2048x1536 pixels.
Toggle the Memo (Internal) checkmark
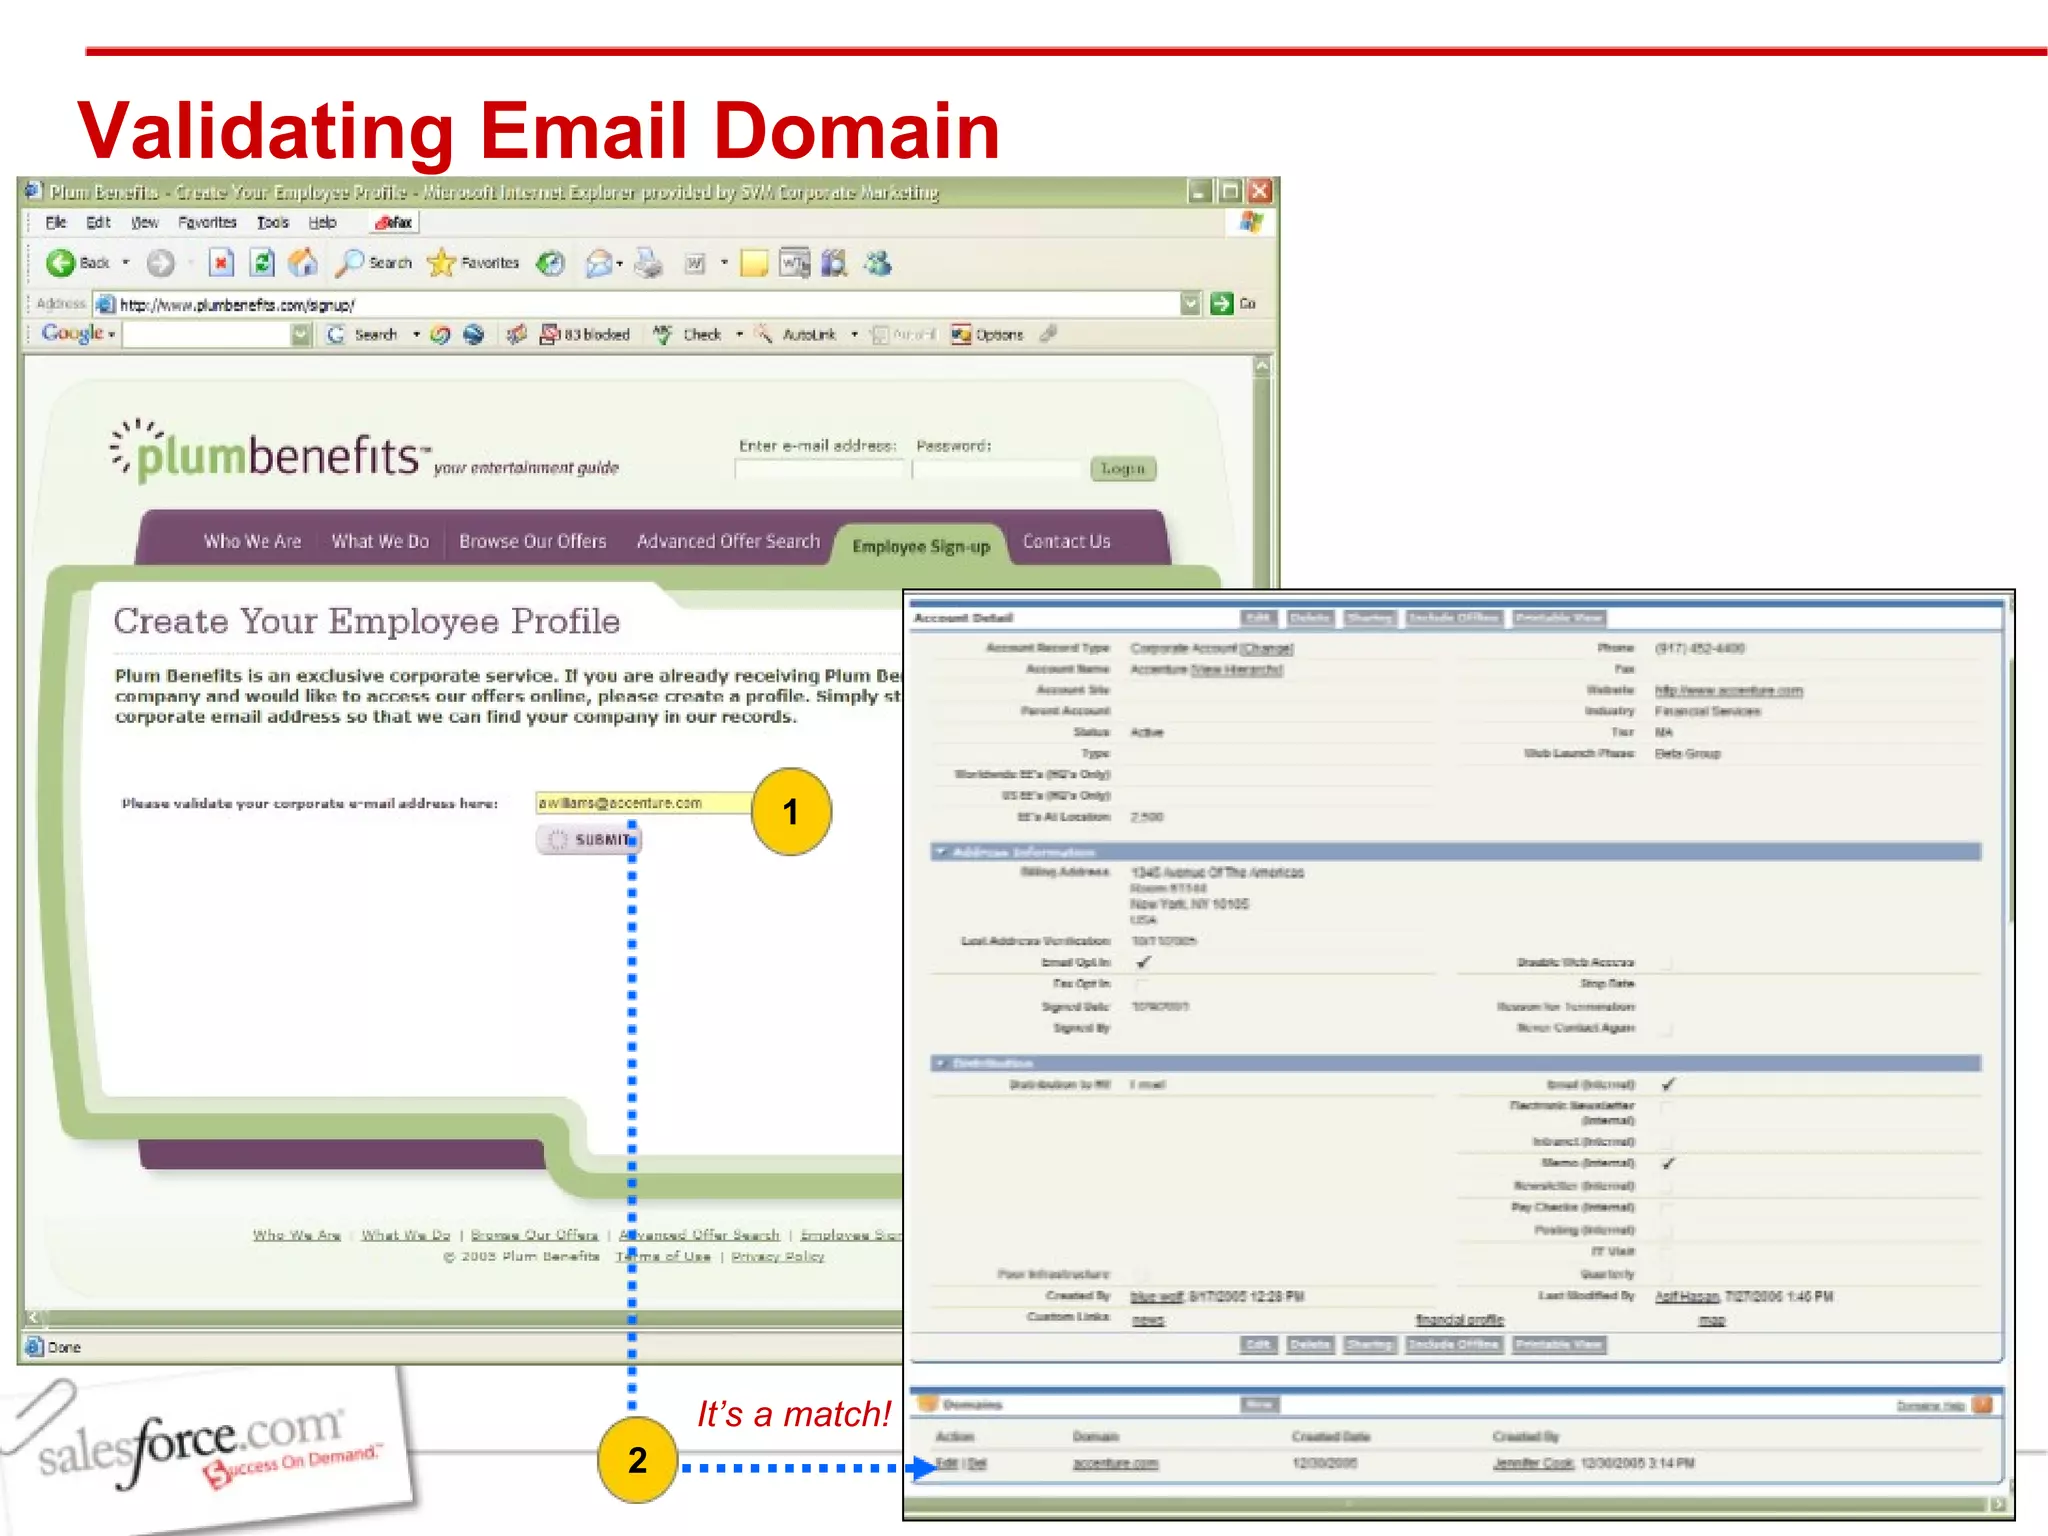[x=1668, y=1163]
